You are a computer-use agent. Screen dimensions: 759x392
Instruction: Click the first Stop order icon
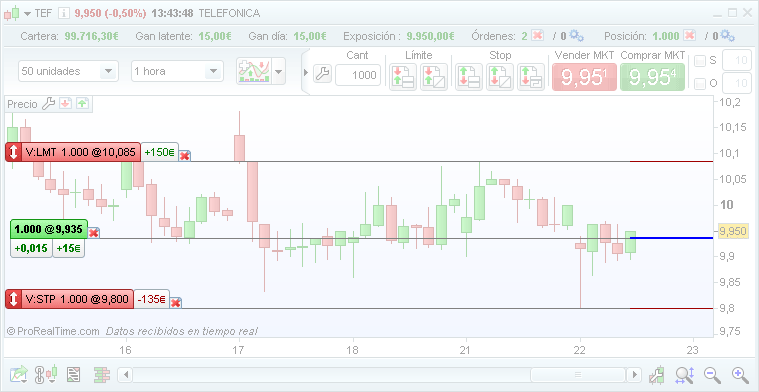pos(469,77)
